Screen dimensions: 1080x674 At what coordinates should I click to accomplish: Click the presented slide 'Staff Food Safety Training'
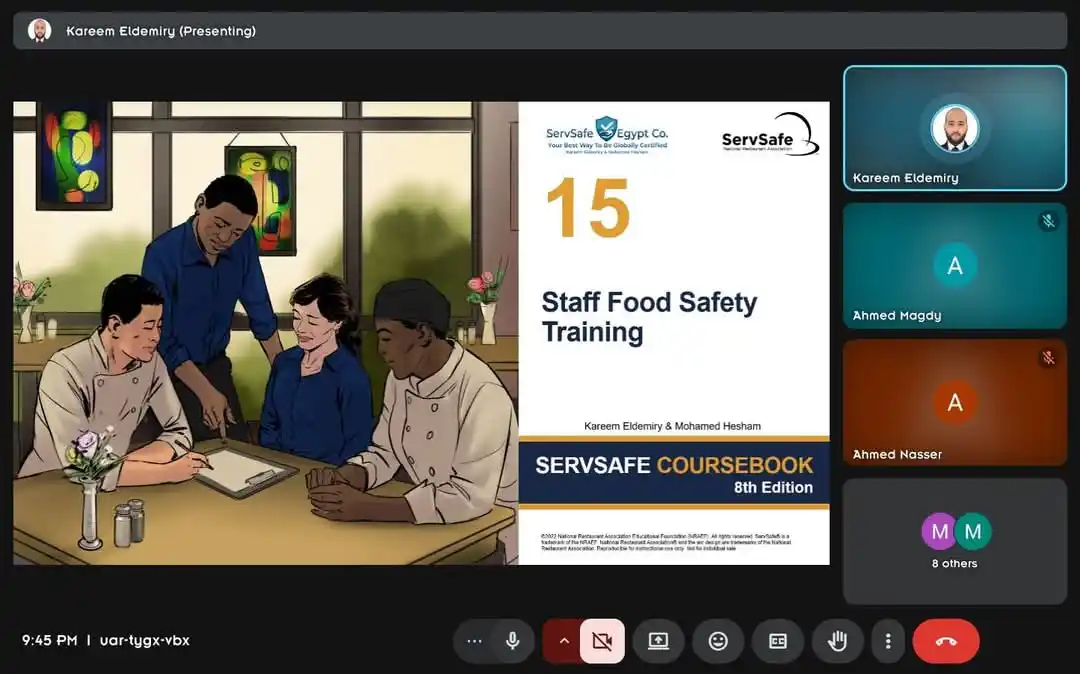click(421, 333)
